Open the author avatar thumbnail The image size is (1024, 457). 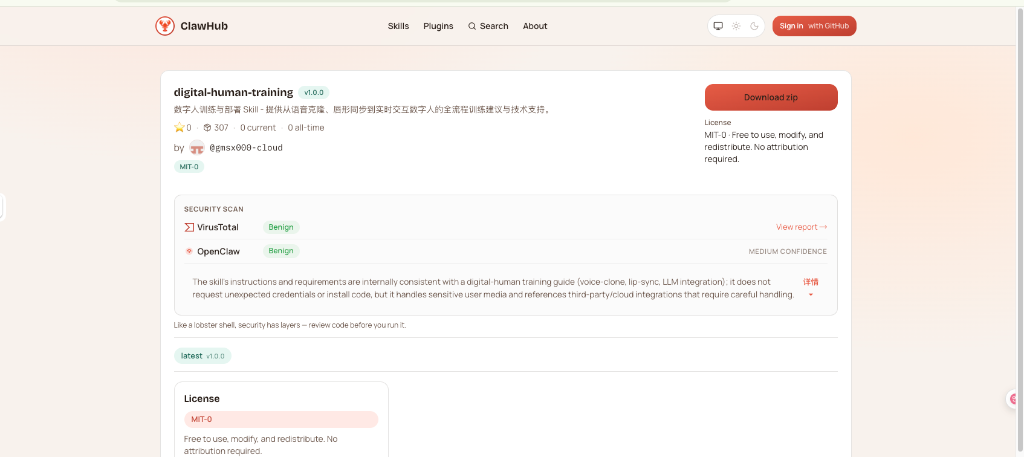click(x=197, y=148)
